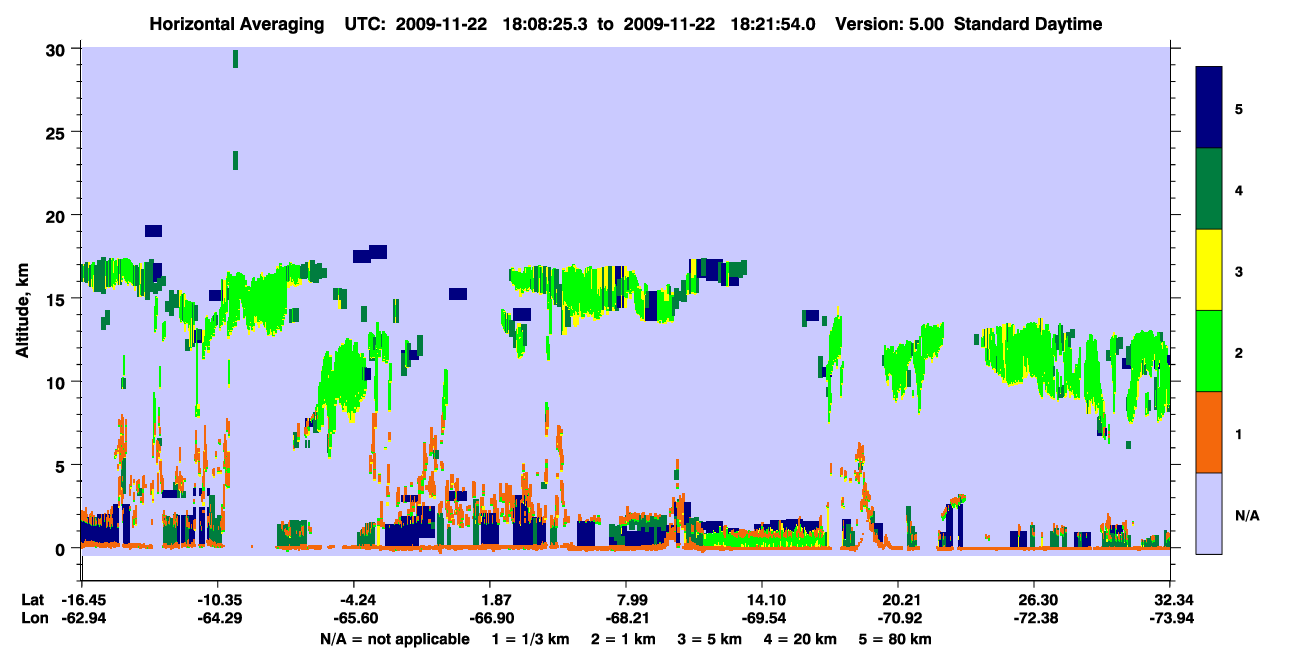Click the colorbar label N/A
This screenshot has height=667, width=1300.
1247,515
